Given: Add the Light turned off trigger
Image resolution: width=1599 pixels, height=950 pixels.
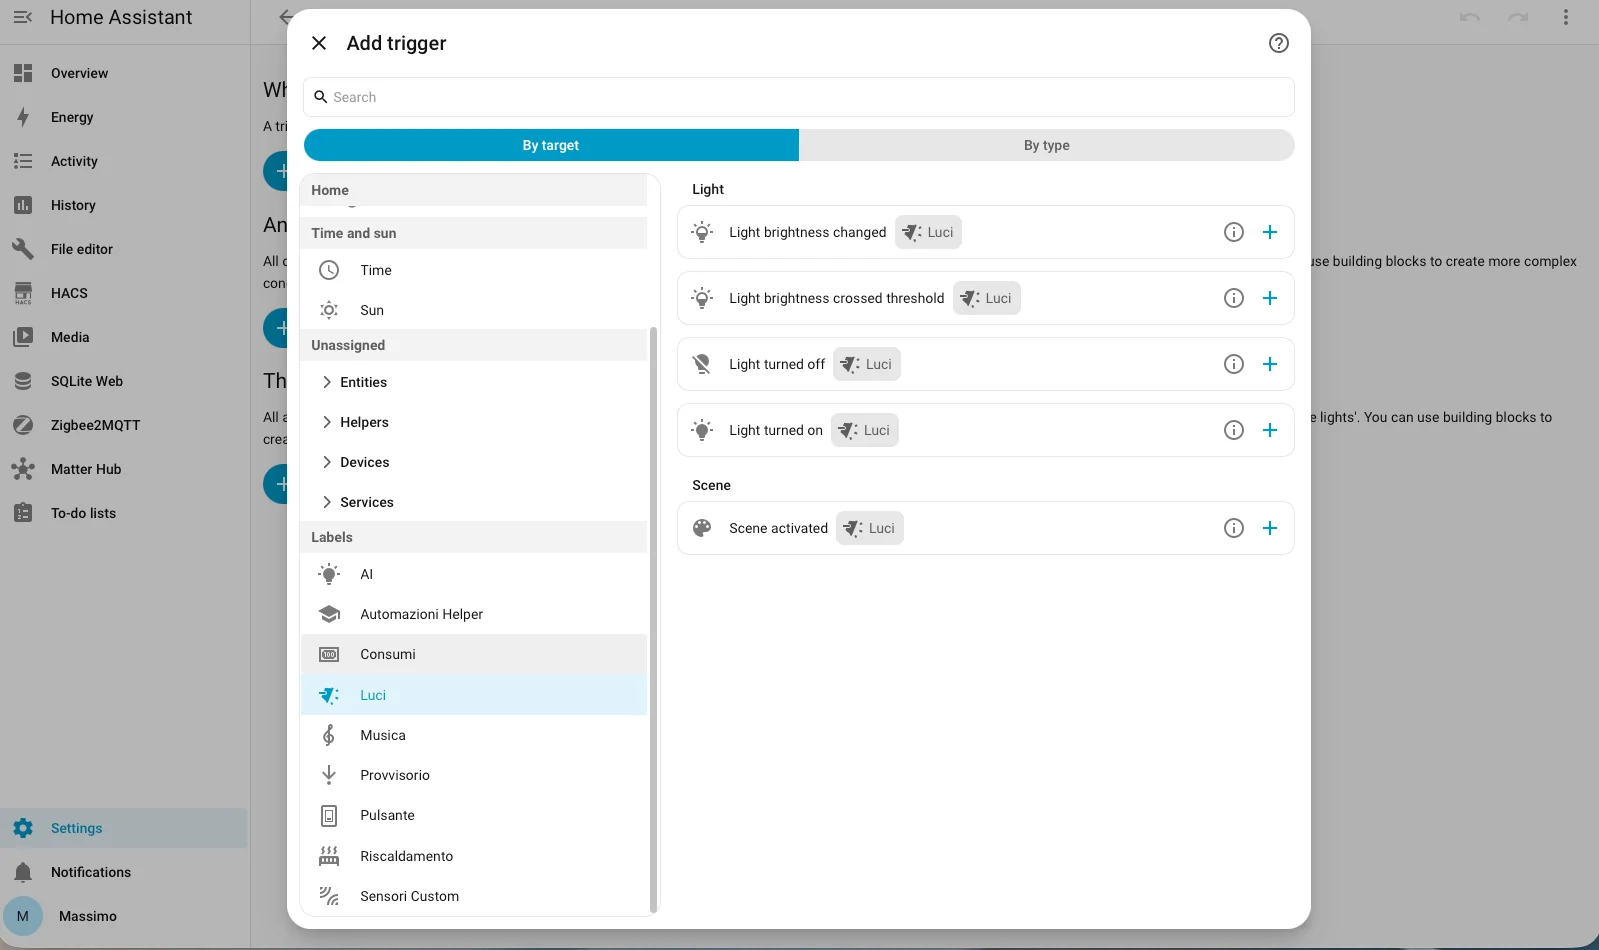Looking at the screenshot, I should (x=1269, y=364).
